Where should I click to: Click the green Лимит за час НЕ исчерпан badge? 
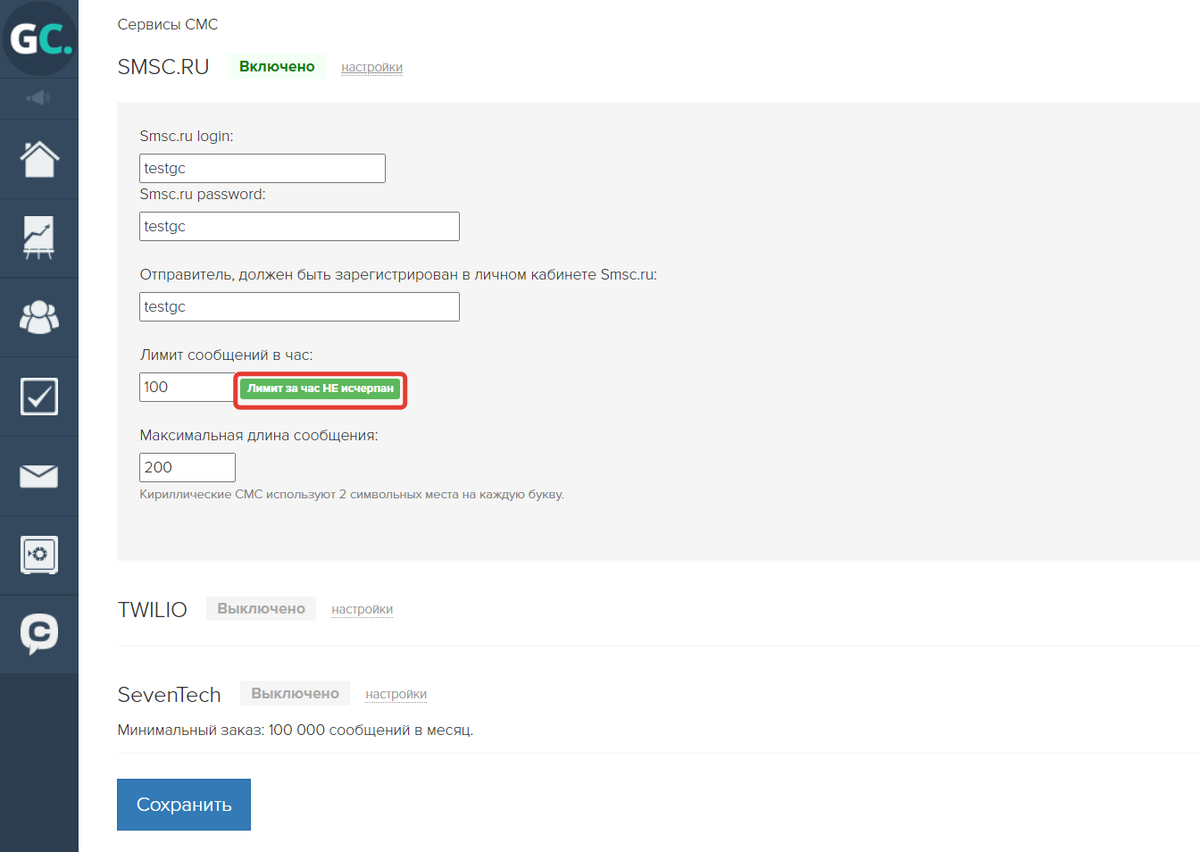(x=321, y=388)
